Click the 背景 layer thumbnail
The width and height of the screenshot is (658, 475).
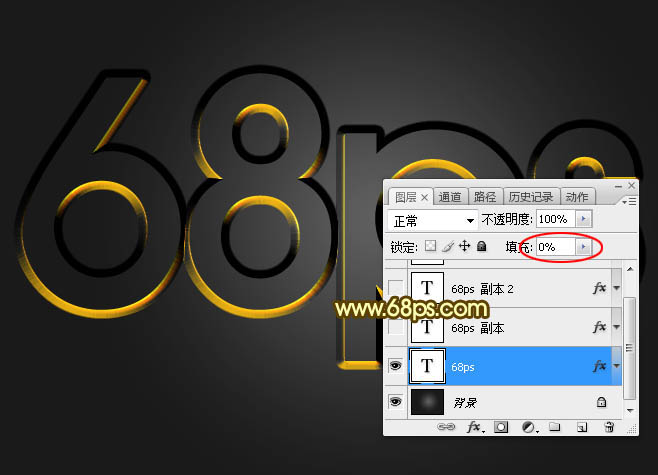[427, 402]
